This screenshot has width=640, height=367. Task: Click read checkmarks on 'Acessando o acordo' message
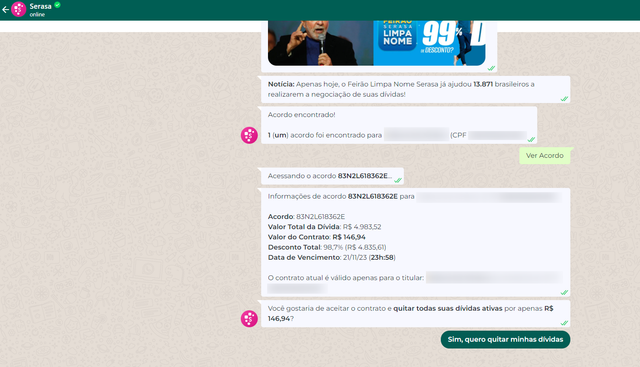[398, 180]
